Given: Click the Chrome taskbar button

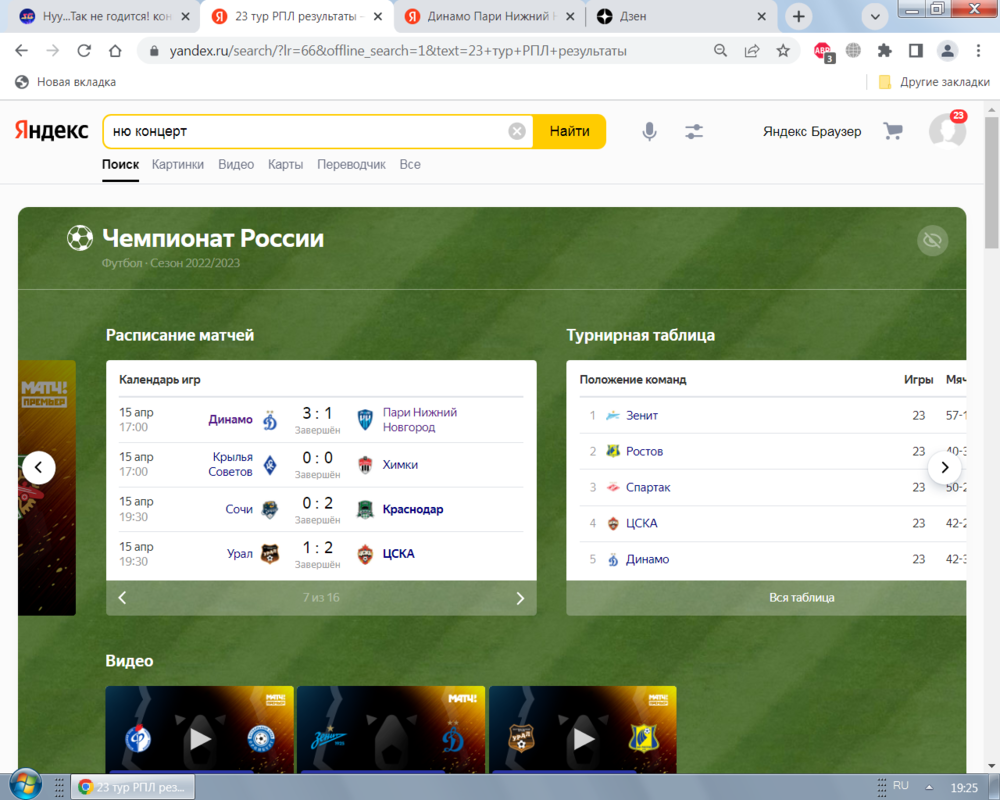Looking at the screenshot, I should click(133, 787).
